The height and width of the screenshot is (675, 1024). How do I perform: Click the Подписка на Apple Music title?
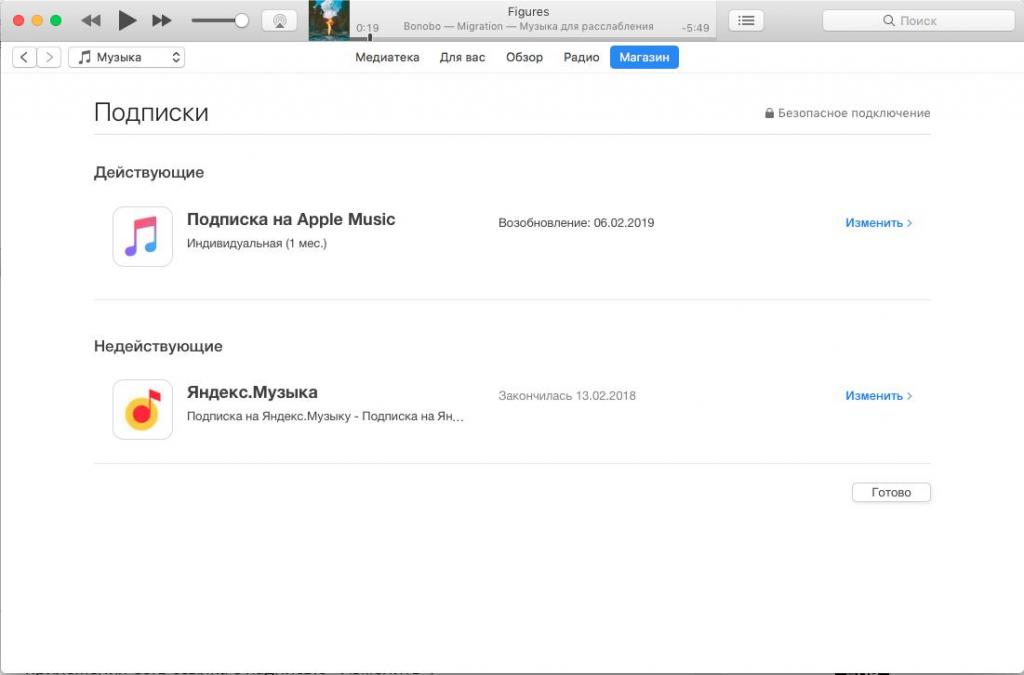[x=291, y=219]
